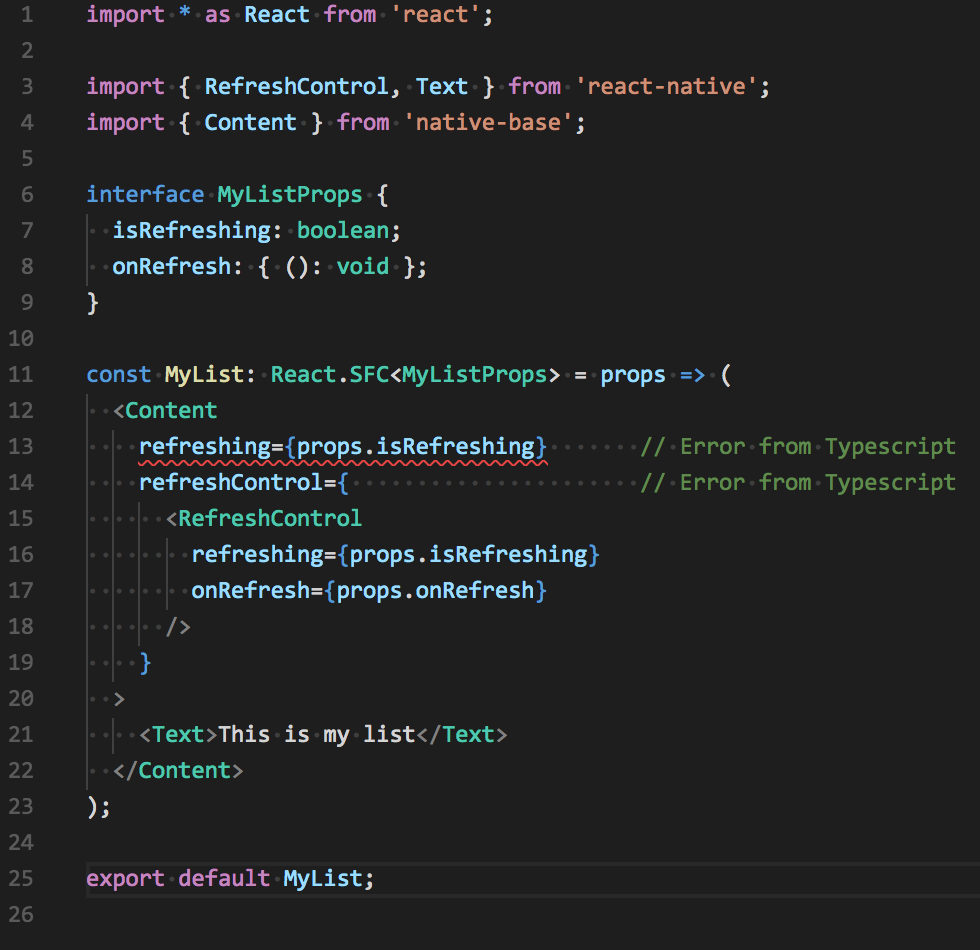Click the MyListProps interface name
This screenshot has height=950, width=980.
289,194
